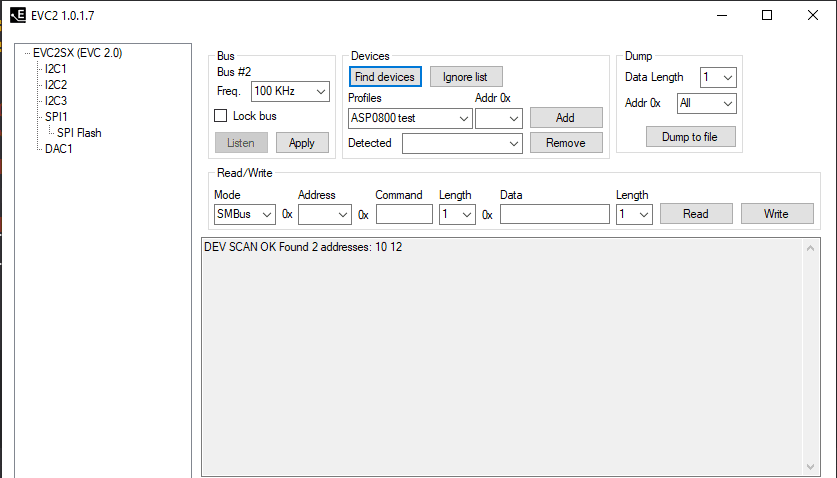Click the log scrollbar down arrow

point(810,467)
